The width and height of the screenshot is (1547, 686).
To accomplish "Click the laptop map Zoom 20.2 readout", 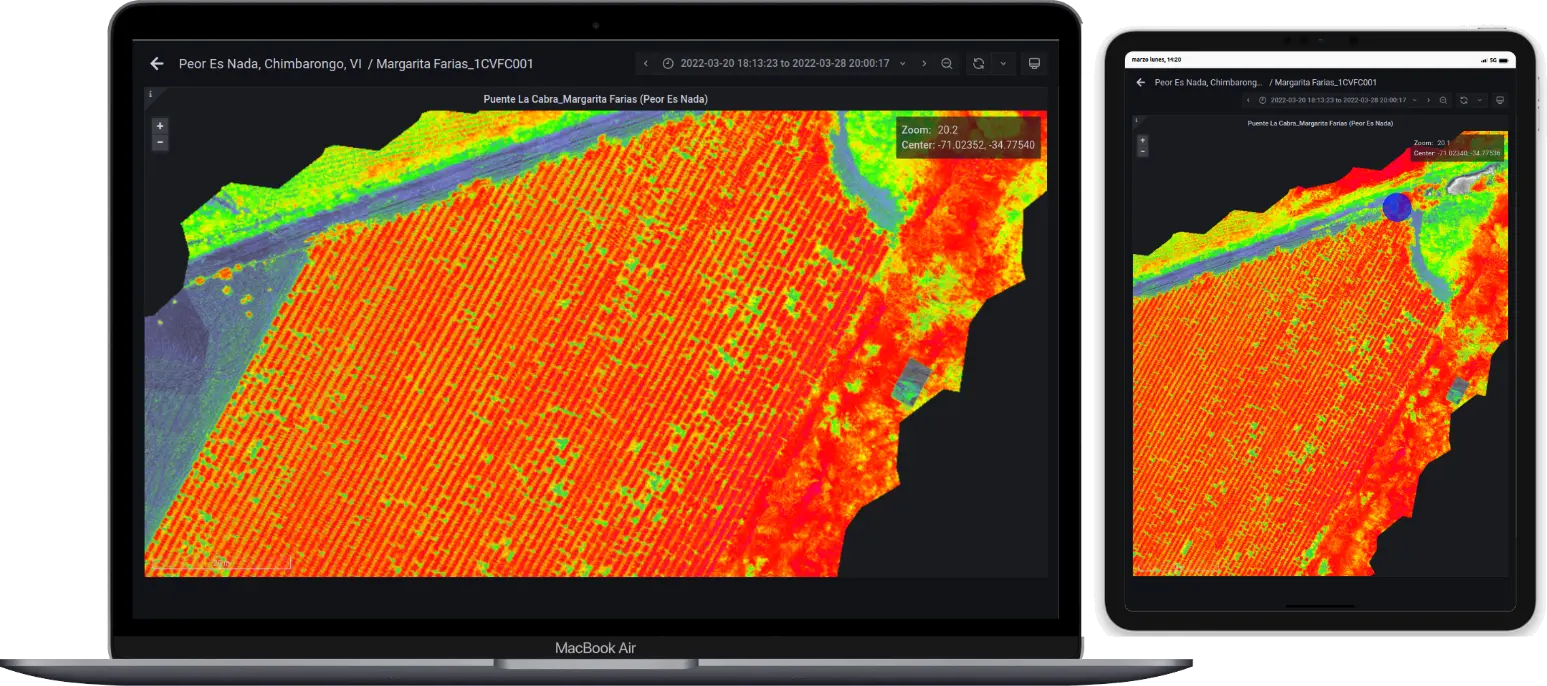I will point(930,130).
